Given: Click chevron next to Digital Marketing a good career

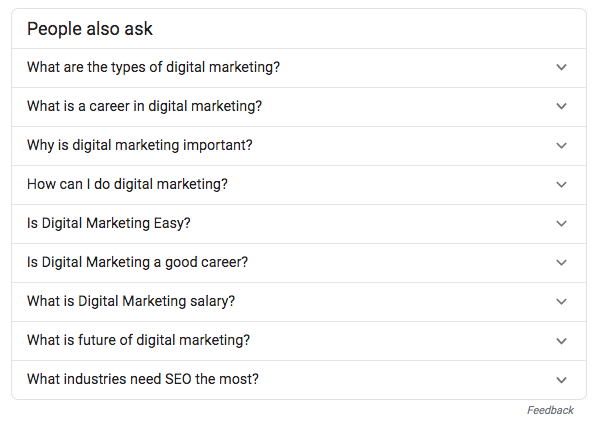Looking at the screenshot, I should (x=561, y=262).
